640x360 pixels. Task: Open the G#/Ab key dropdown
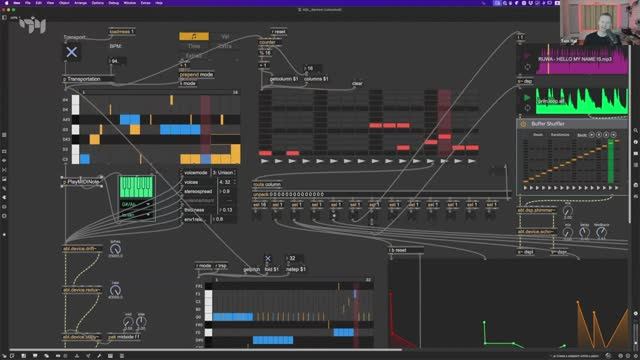coord(136,204)
